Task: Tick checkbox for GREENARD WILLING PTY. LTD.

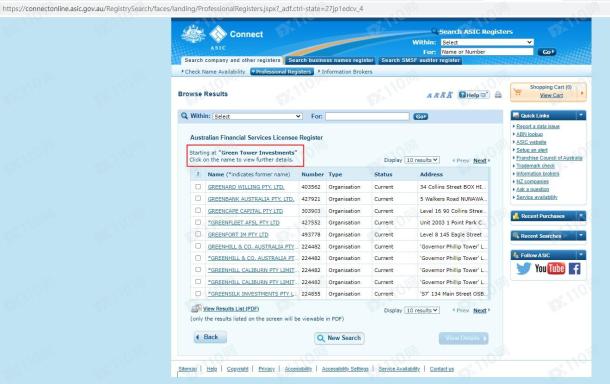Action: tap(198, 187)
